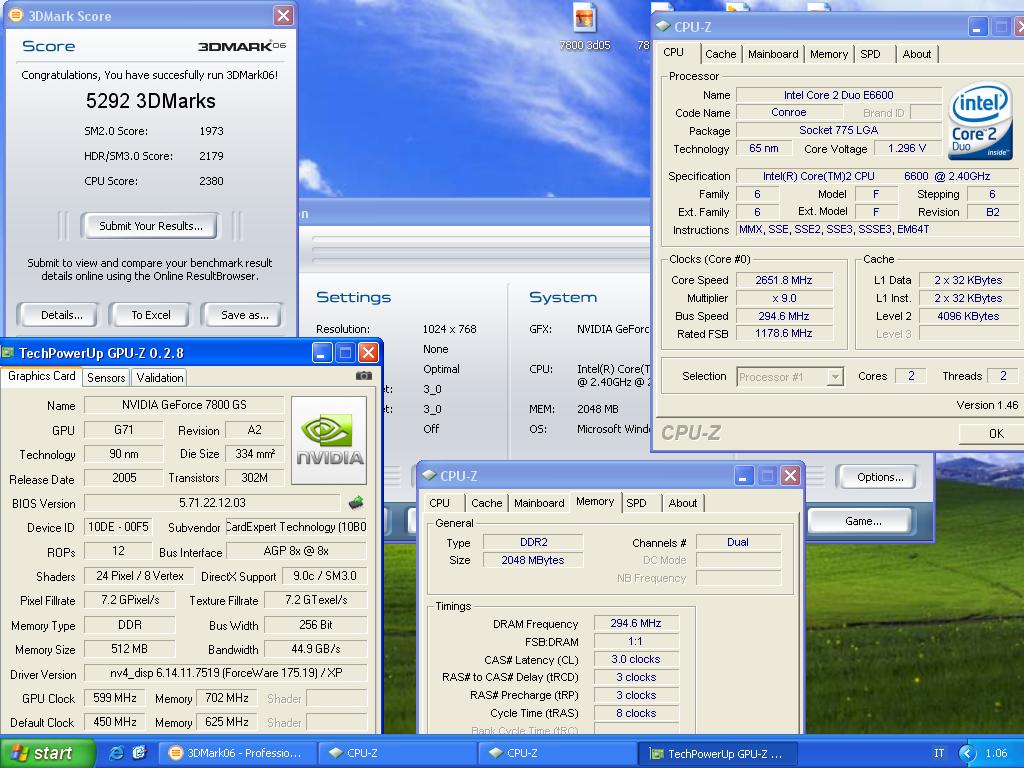Switch to Validation tab in GPU-Z
Screen dimensions: 1024x768
pyautogui.click(x=160, y=377)
